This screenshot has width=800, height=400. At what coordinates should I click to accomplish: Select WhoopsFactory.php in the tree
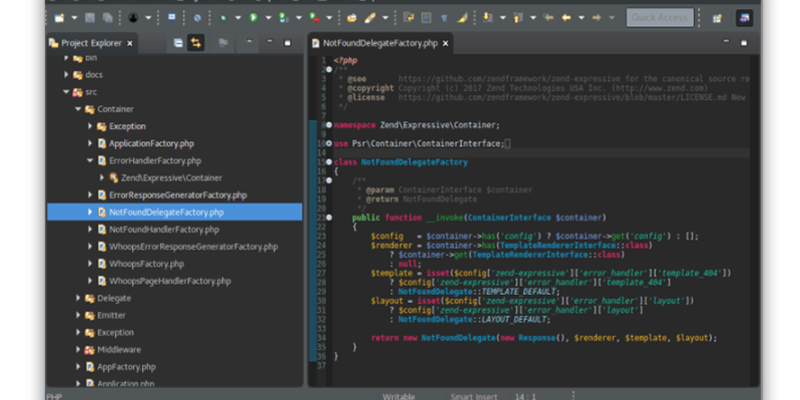[x=146, y=263]
